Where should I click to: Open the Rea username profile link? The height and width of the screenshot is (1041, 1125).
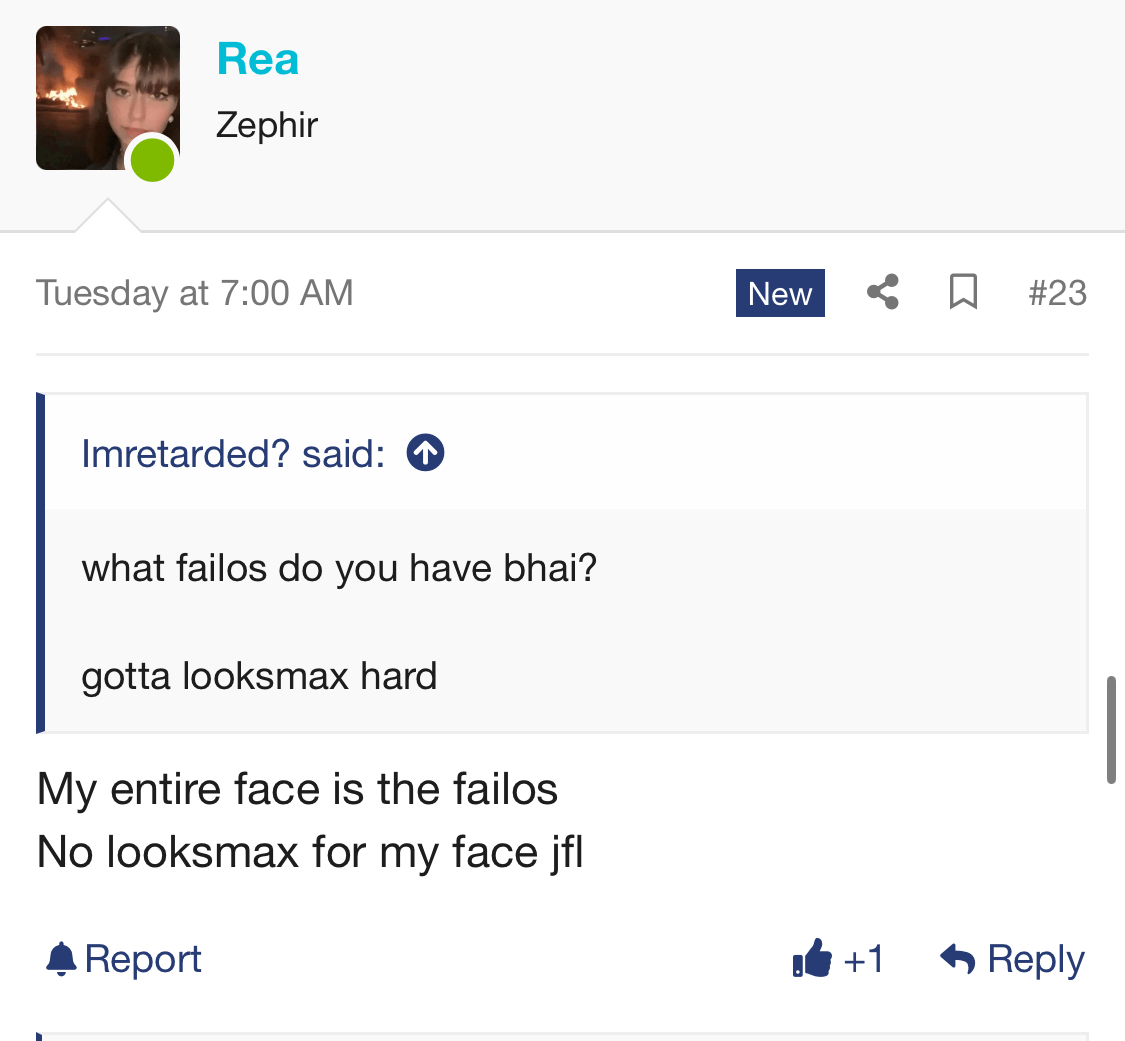[x=258, y=59]
